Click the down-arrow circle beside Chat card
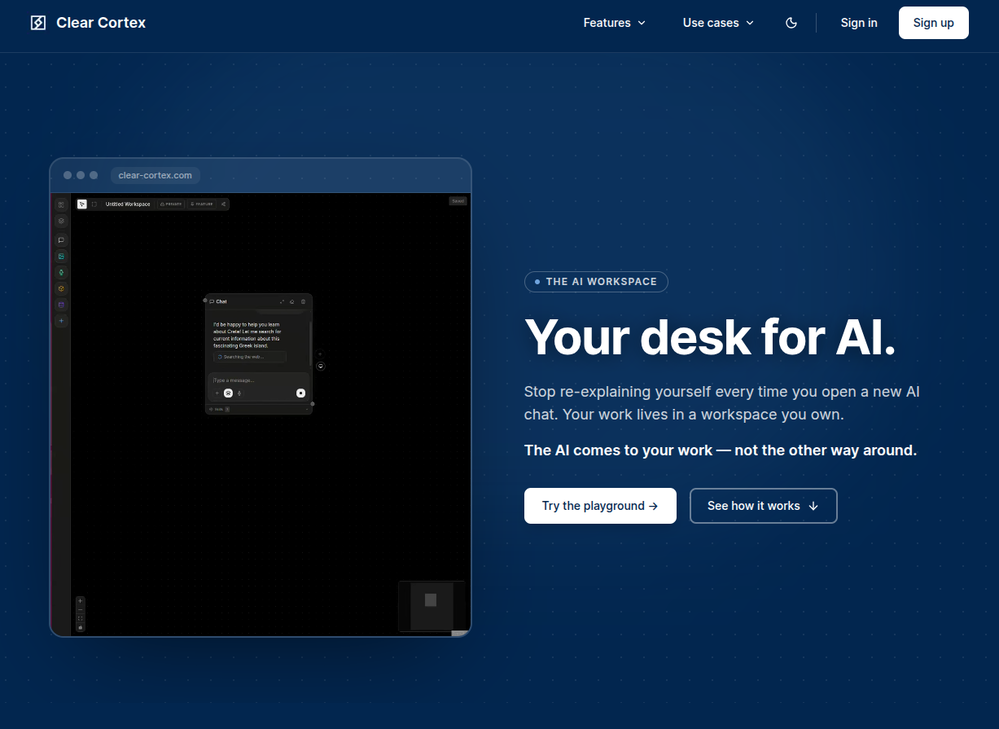Image resolution: width=999 pixels, height=729 pixels. coord(320,366)
